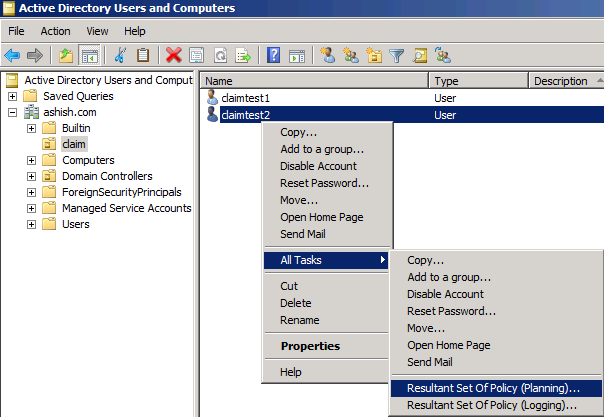
Task: Click the Copy clipboard toolbar icon
Action: [143, 55]
